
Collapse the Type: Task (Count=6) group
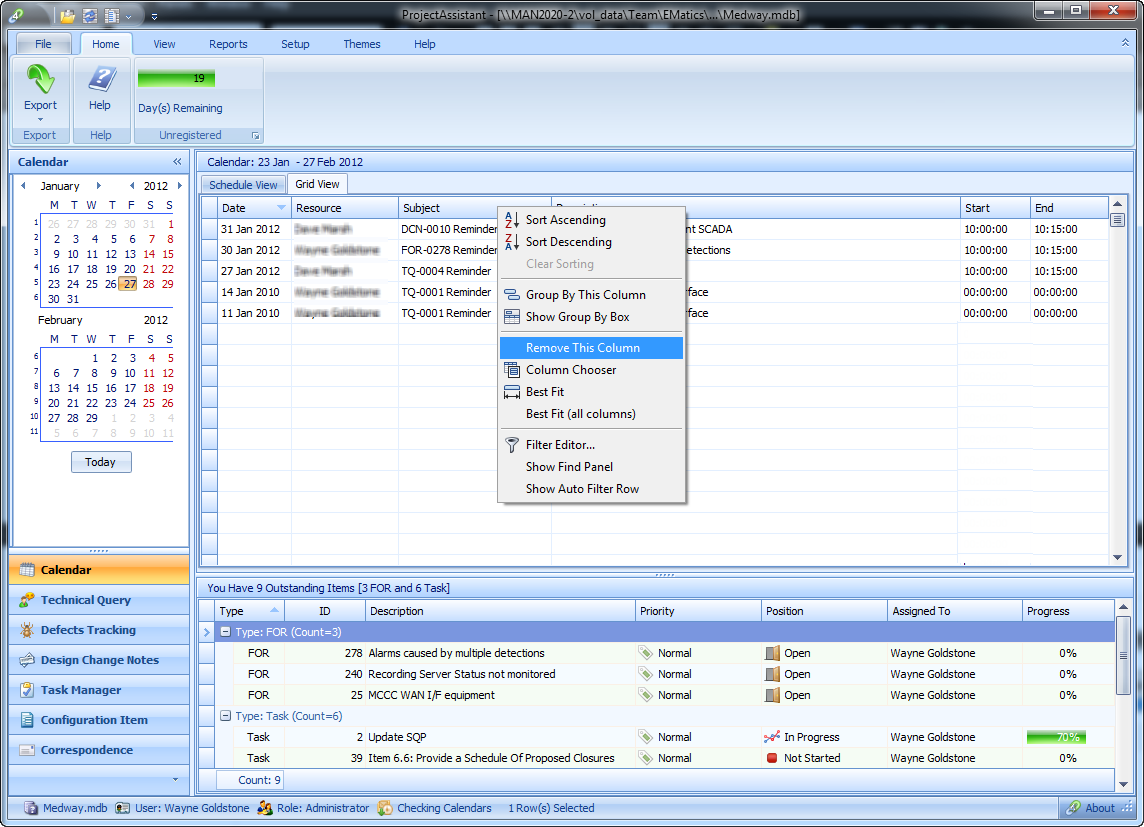click(x=225, y=716)
